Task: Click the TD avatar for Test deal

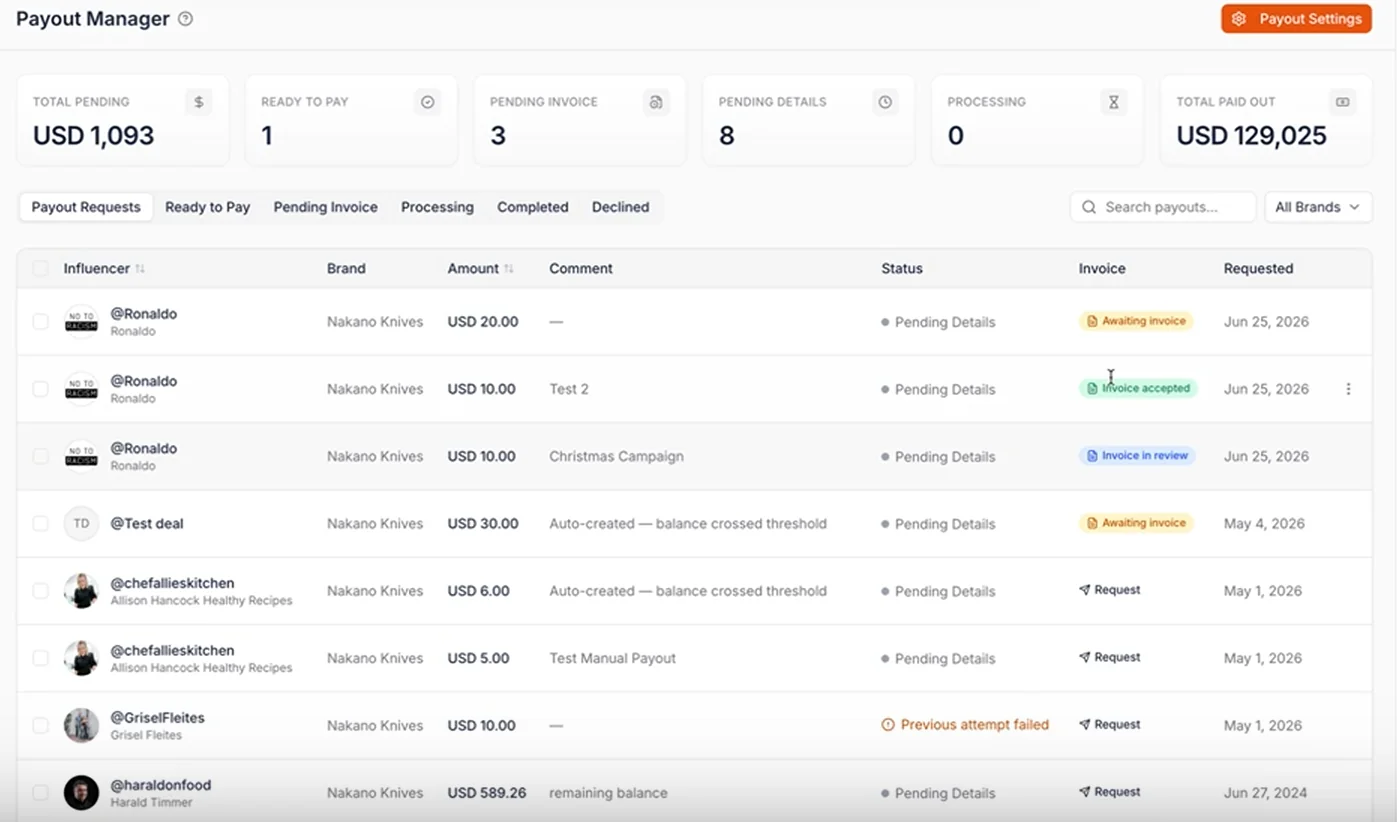Action: (81, 523)
